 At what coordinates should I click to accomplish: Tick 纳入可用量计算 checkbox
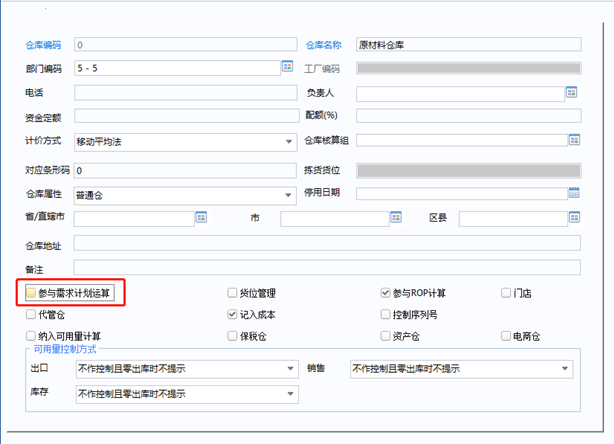point(31,336)
